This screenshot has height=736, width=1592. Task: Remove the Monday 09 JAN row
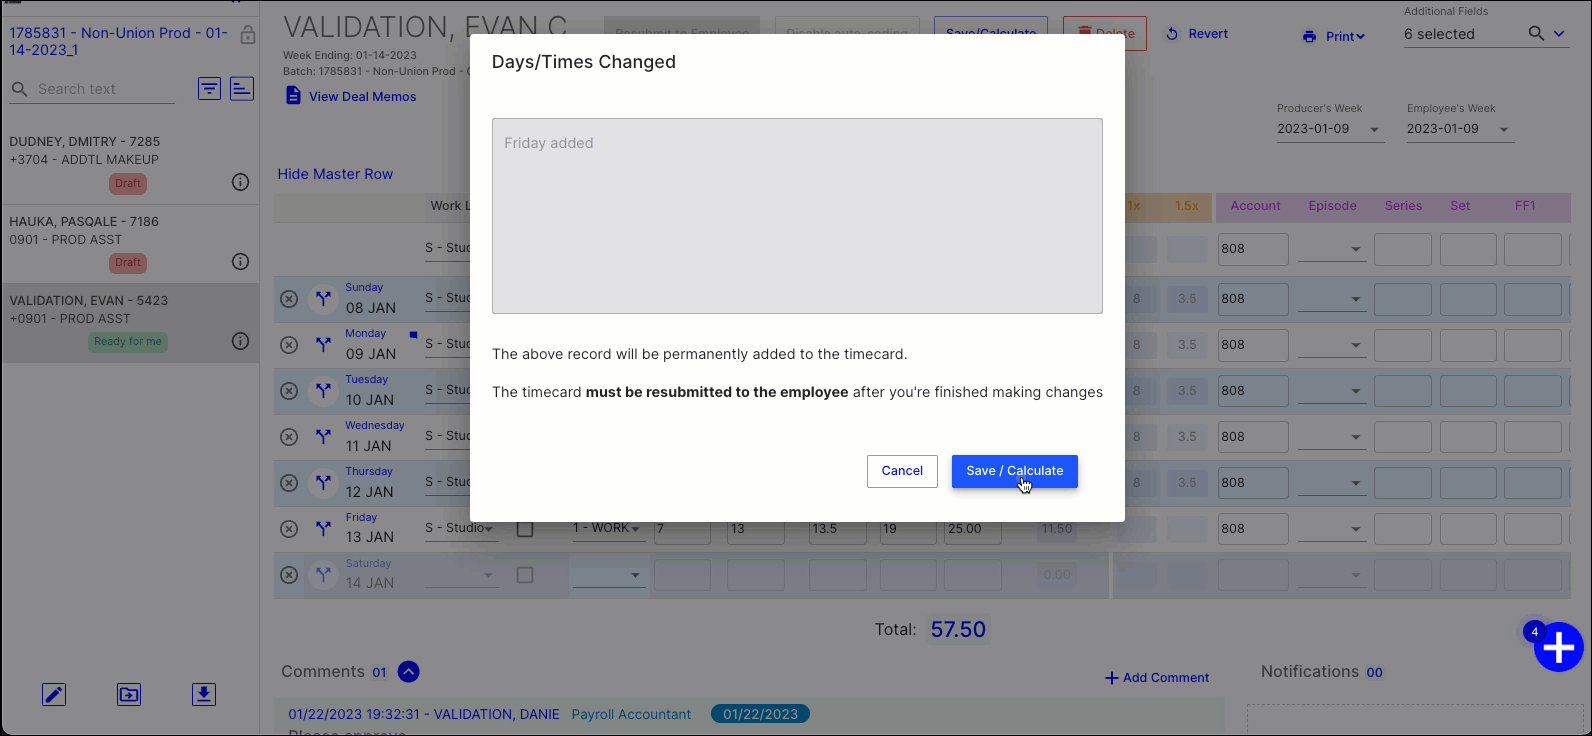(289, 345)
